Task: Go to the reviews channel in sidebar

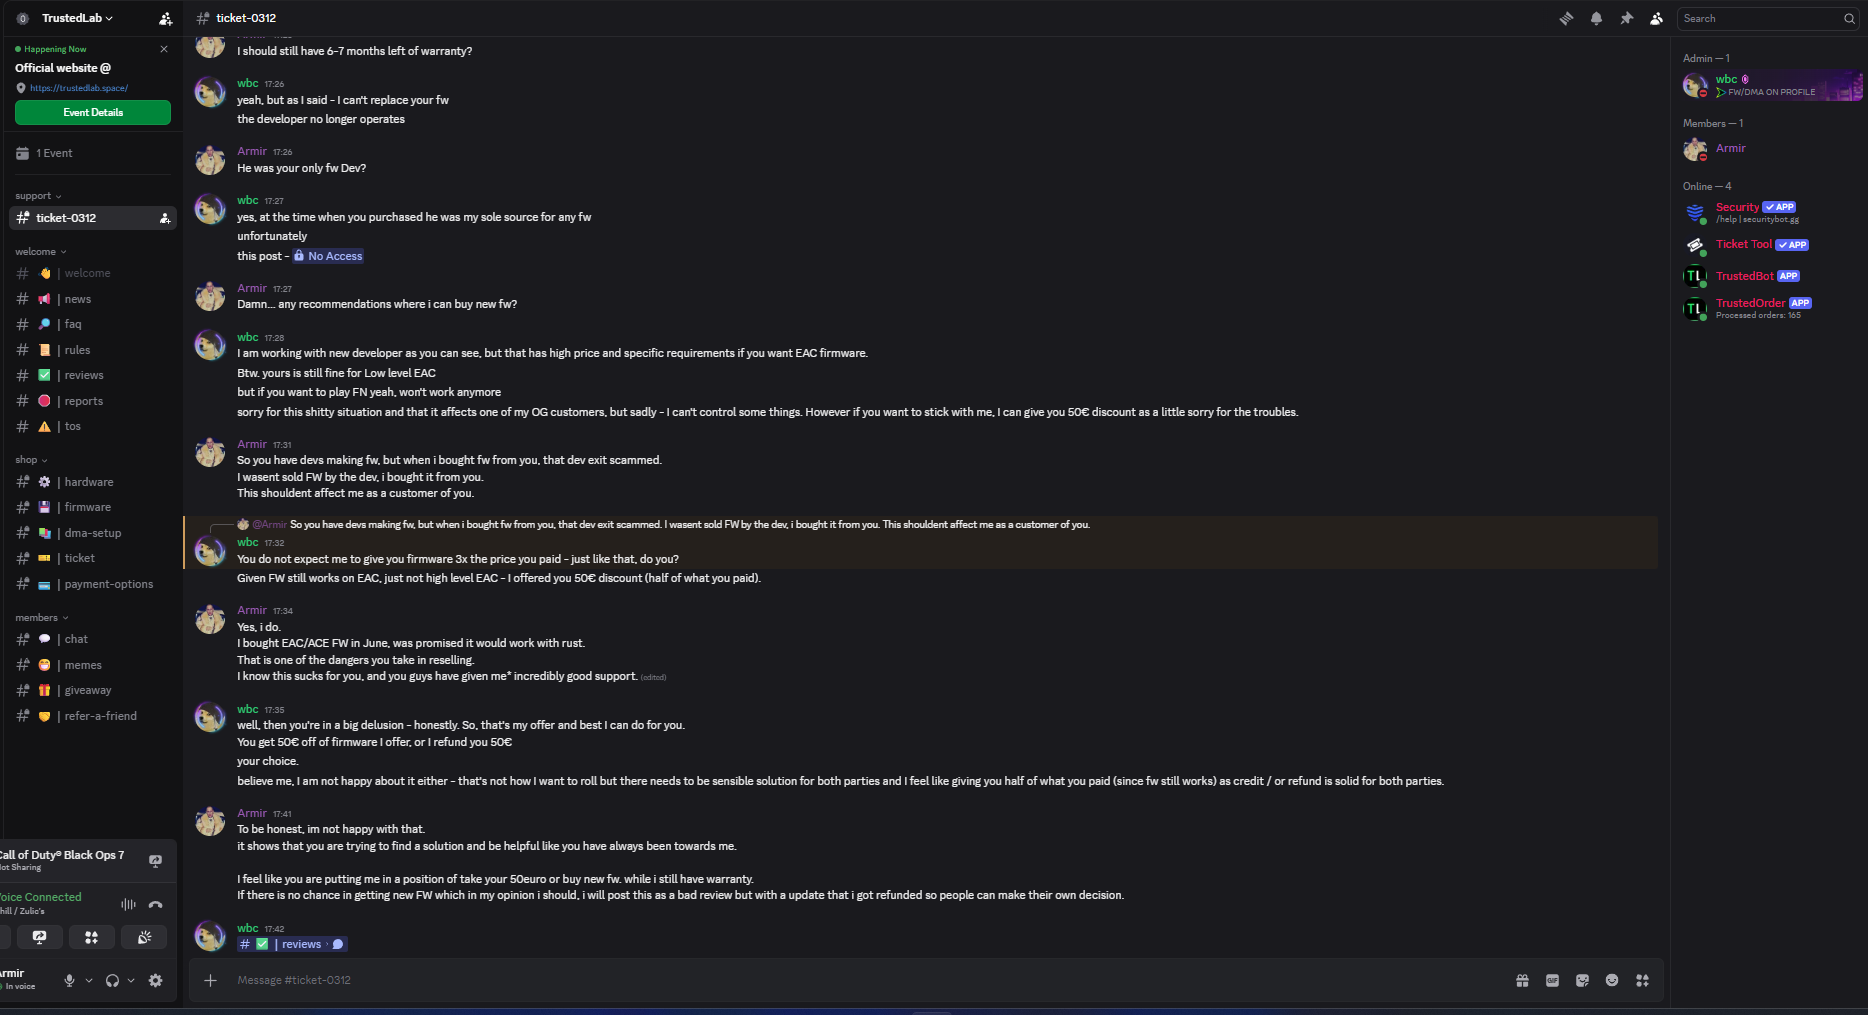Action: (84, 375)
